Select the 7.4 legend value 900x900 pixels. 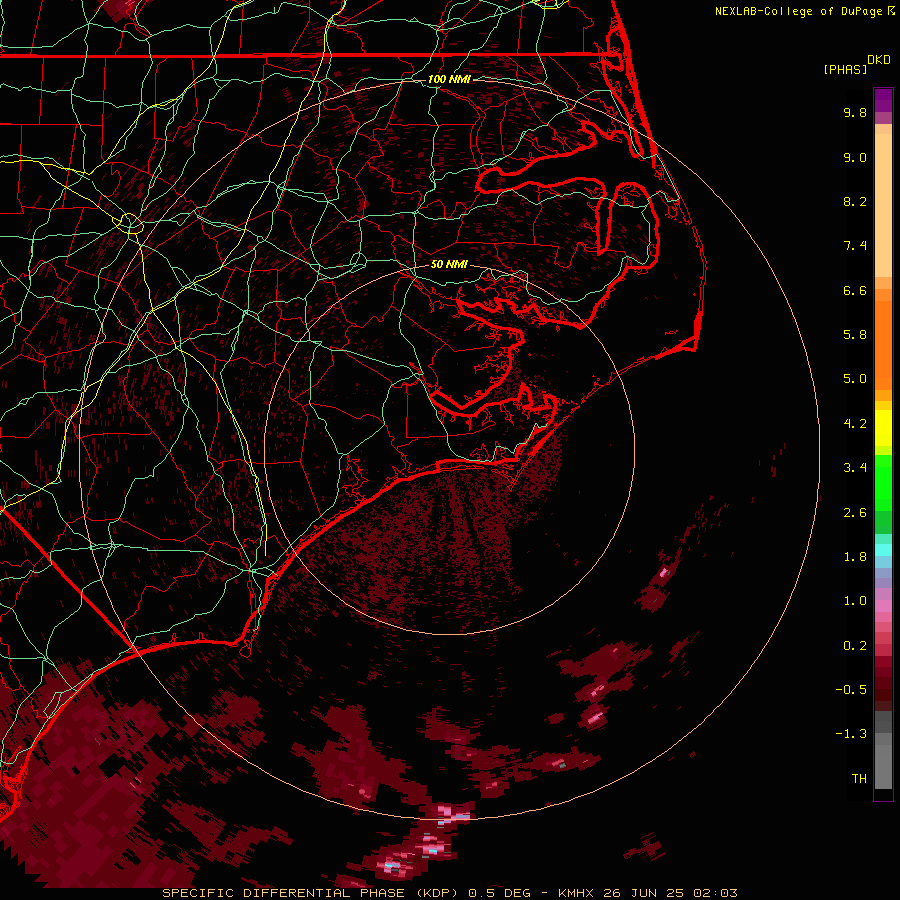click(x=855, y=246)
